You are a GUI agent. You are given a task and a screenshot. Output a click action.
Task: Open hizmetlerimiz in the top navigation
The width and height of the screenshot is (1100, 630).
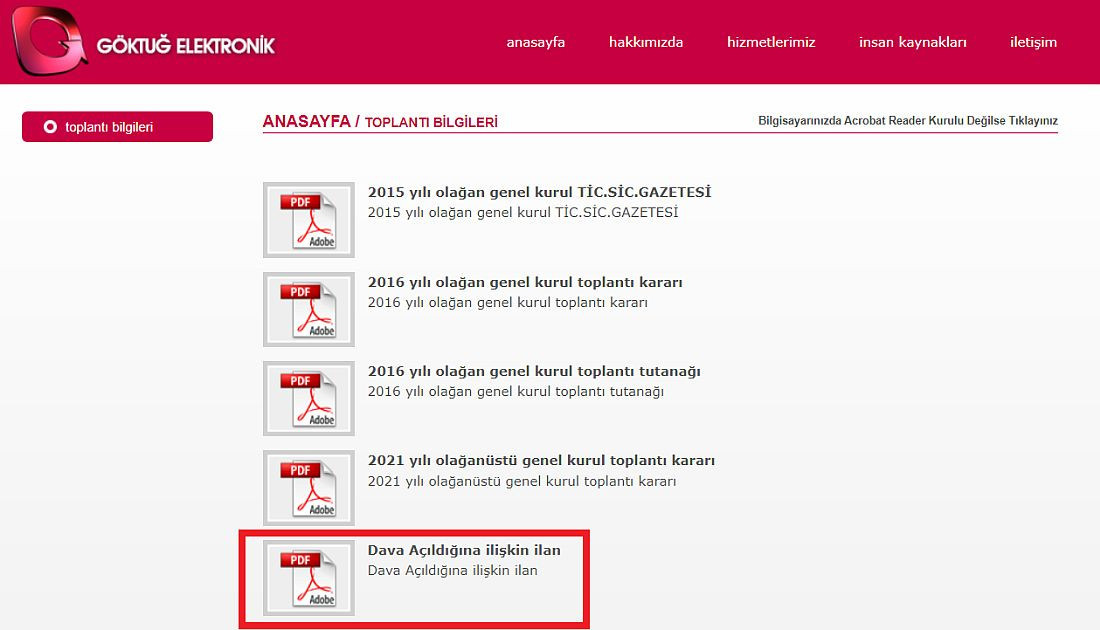(x=771, y=42)
